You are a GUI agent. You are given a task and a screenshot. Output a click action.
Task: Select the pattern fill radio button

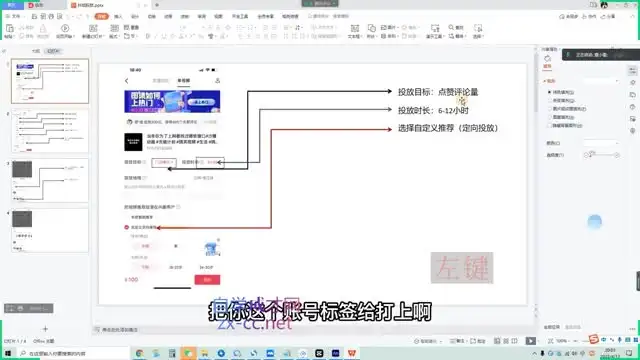click(550, 117)
